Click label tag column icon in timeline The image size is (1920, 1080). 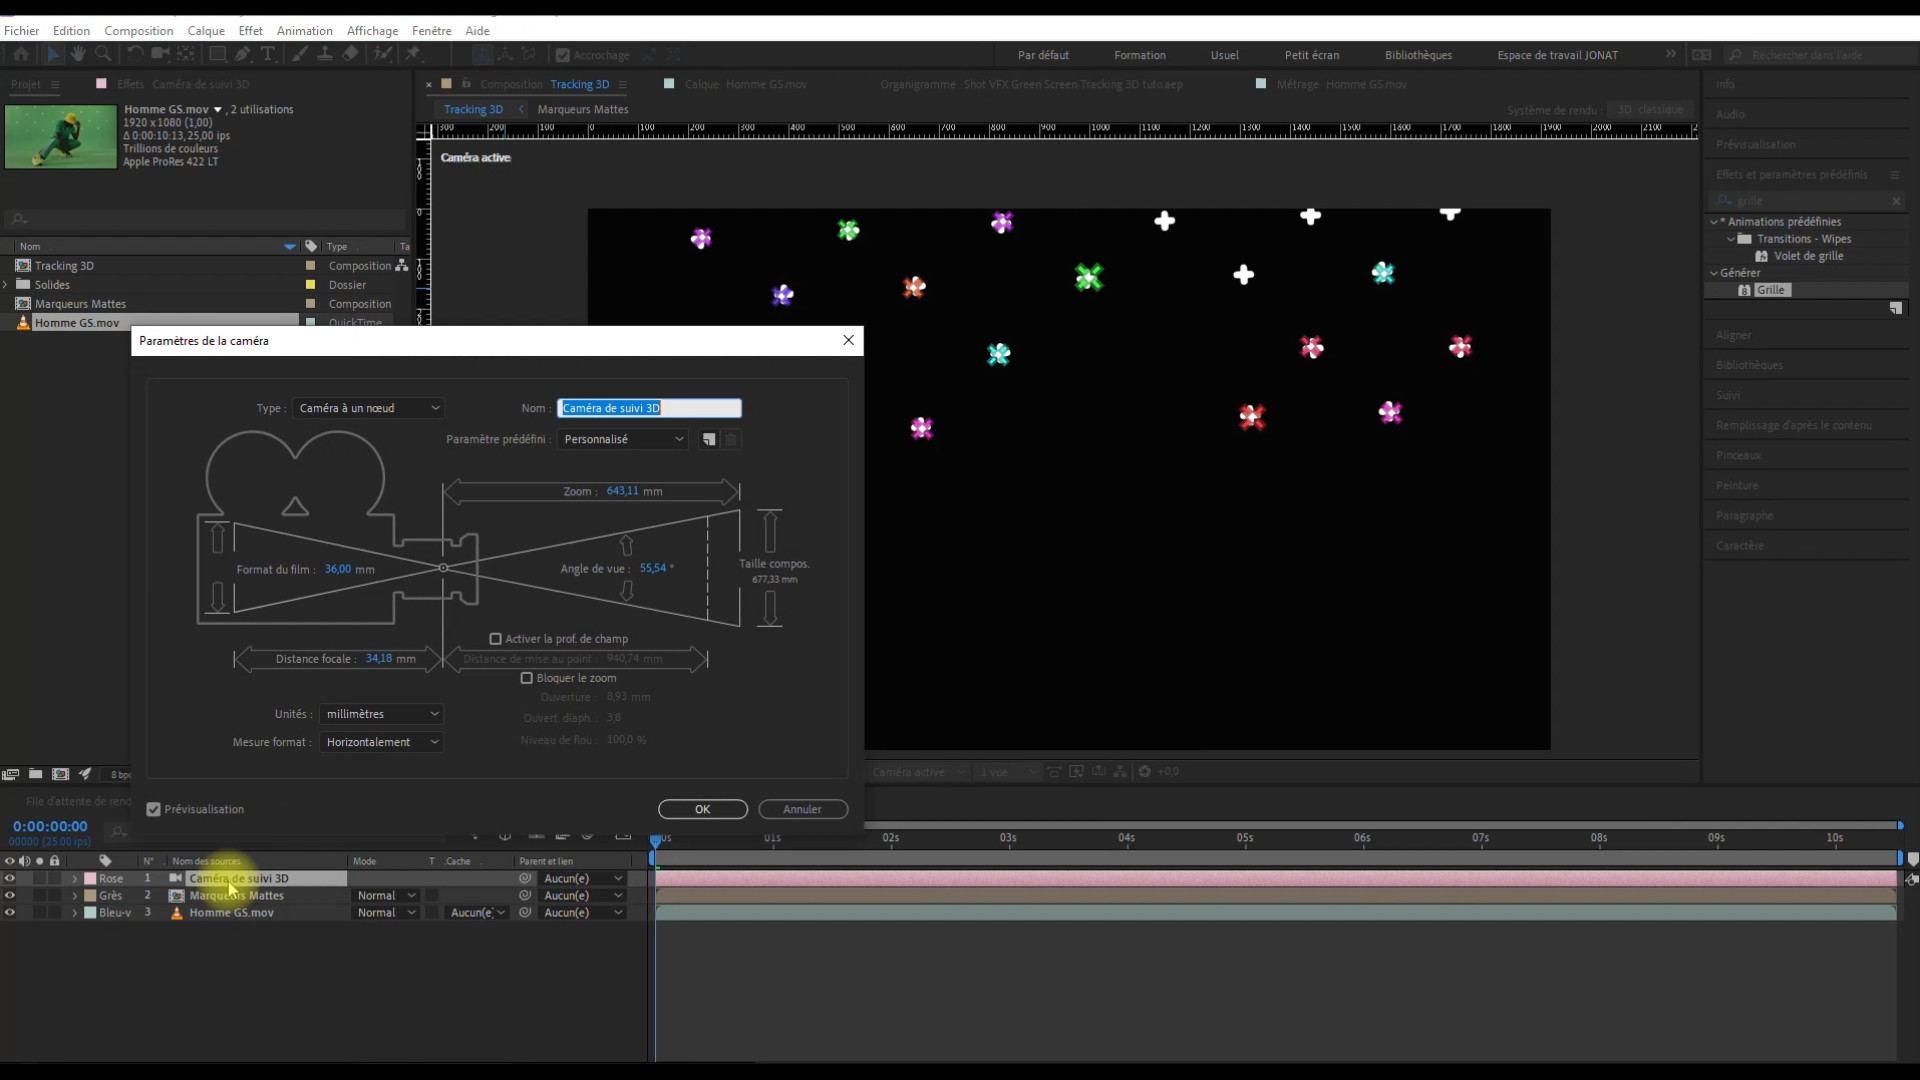(x=105, y=861)
